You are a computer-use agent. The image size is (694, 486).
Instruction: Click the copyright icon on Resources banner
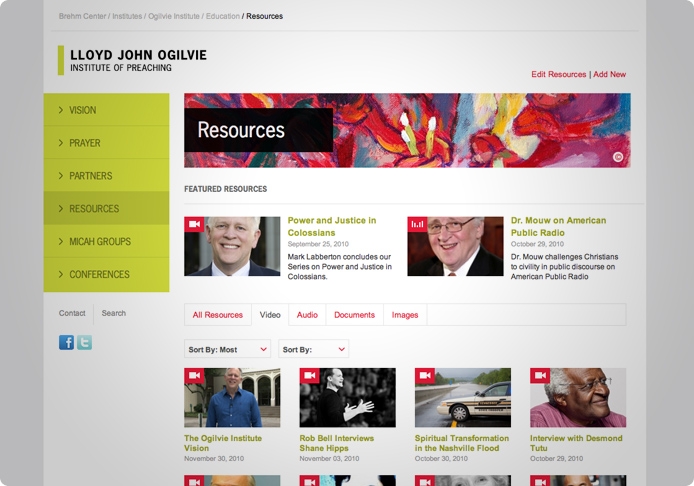click(618, 157)
